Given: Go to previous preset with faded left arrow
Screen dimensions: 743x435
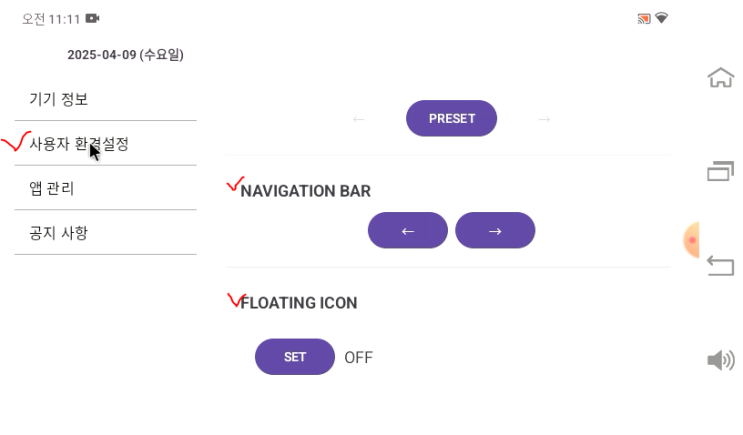Looking at the screenshot, I should coord(359,119).
